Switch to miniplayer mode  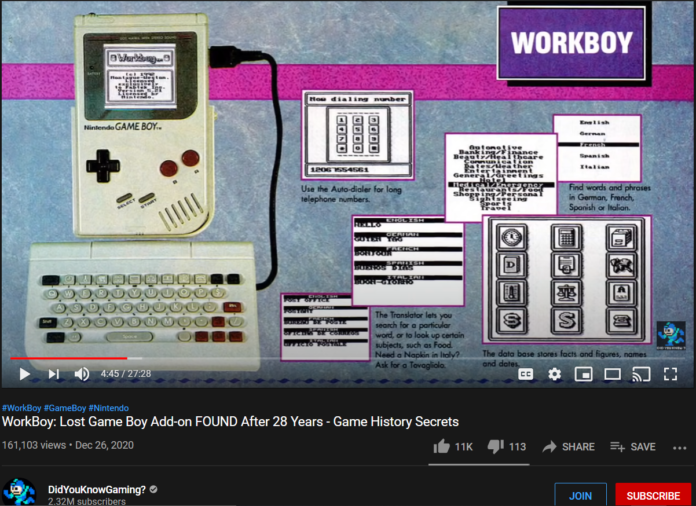tap(583, 374)
